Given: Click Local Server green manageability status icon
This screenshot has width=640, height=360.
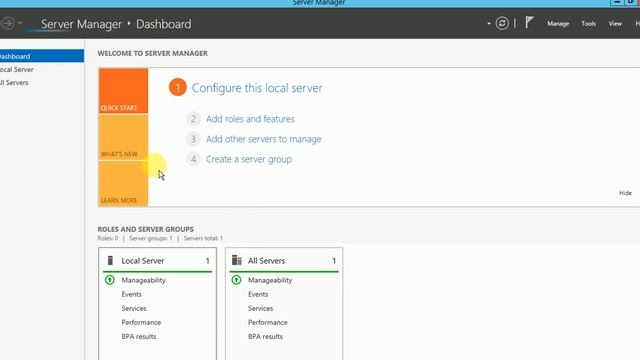Looking at the screenshot, I should click(x=110, y=280).
